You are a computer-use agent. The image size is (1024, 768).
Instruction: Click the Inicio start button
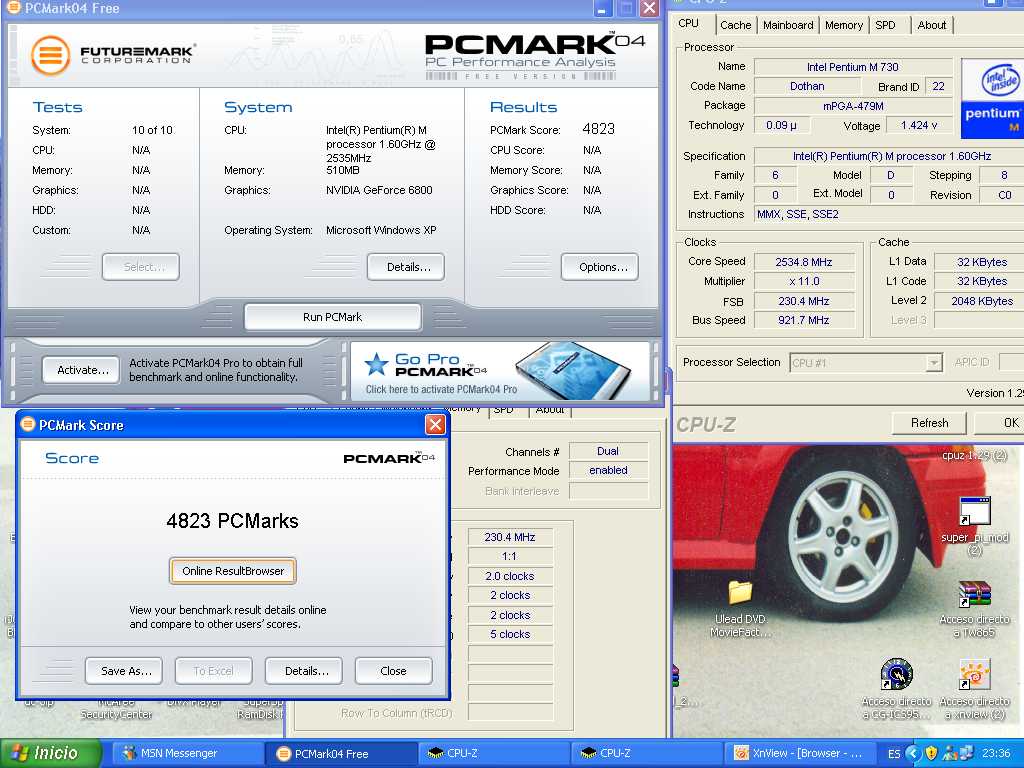point(51,753)
